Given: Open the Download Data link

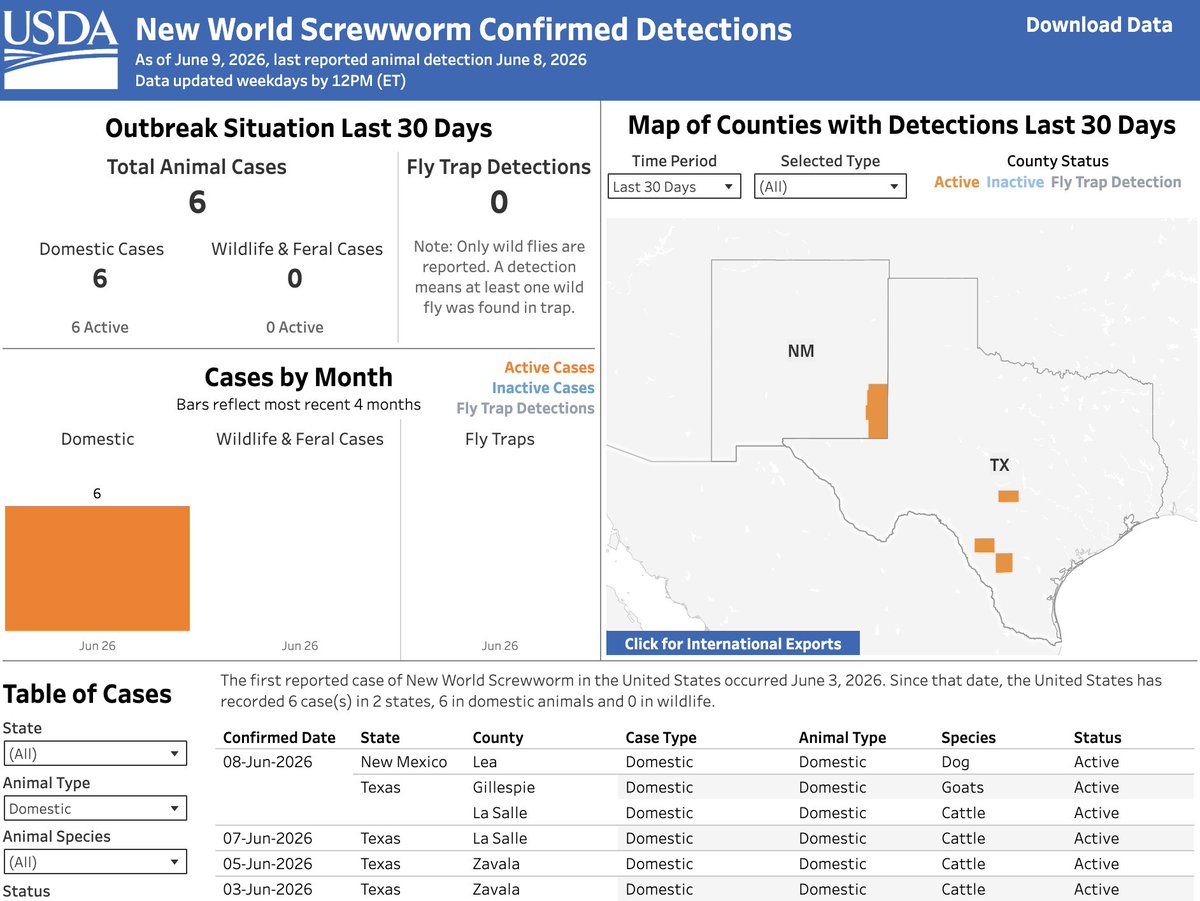Looking at the screenshot, I should tap(1099, 25).
